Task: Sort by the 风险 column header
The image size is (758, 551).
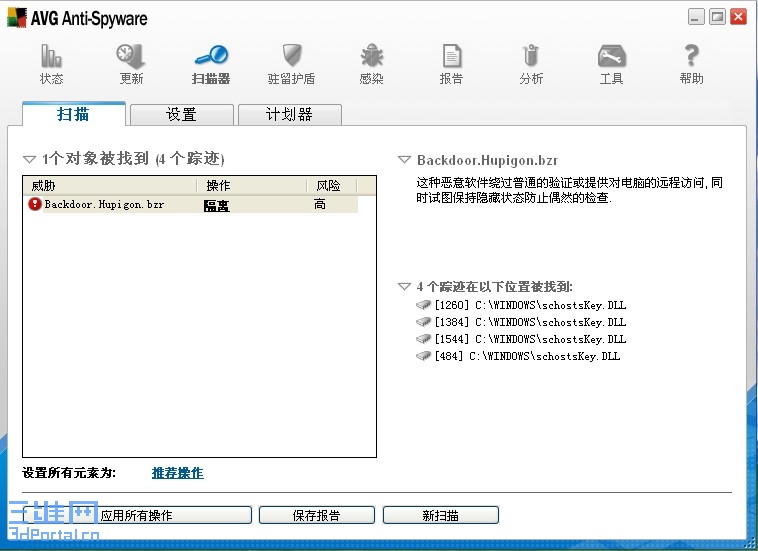Action: [332, 186]
